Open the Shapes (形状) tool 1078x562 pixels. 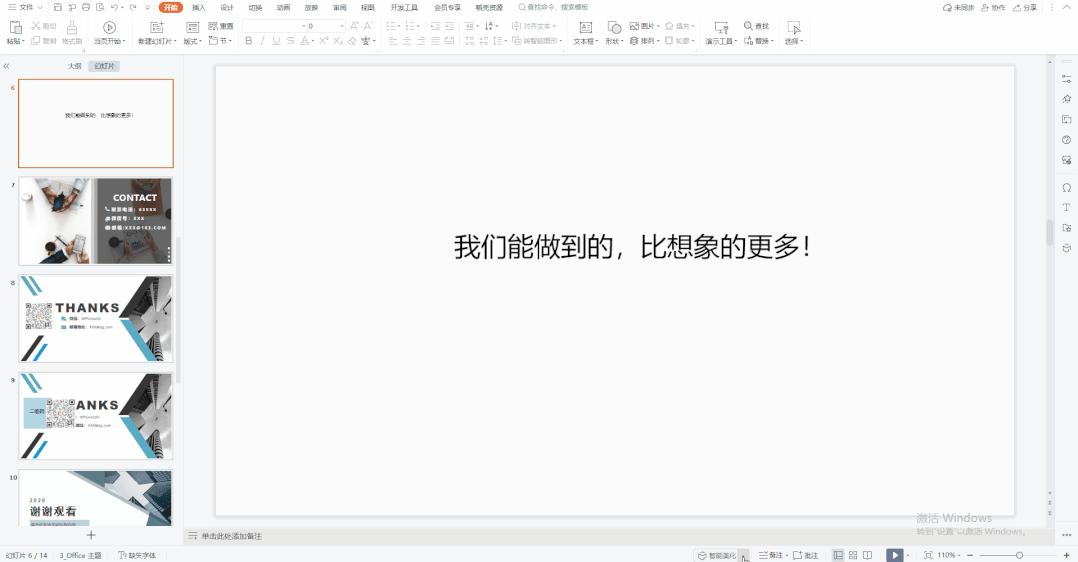[614, 32]
